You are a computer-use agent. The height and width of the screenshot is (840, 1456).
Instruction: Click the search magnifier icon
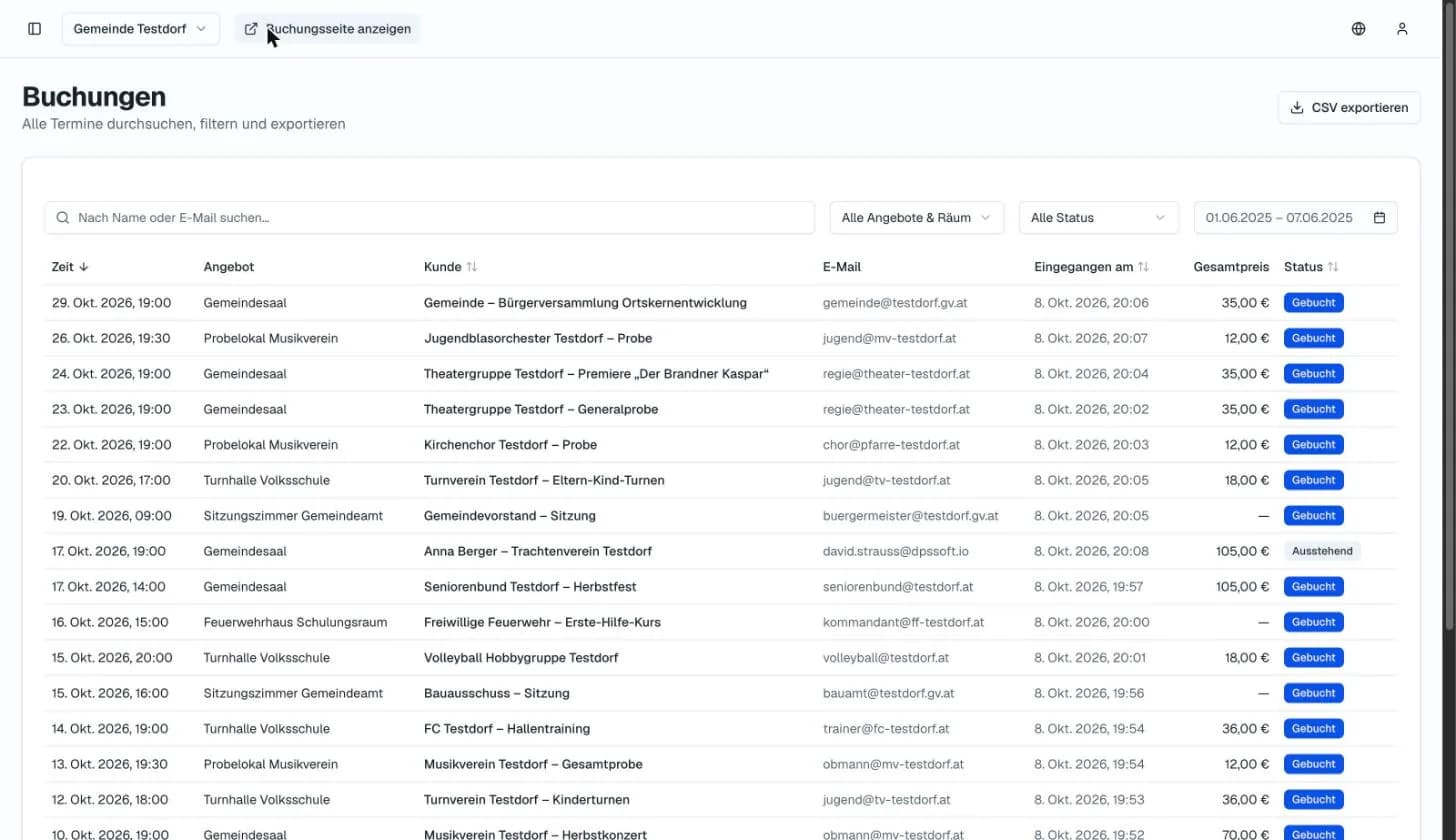coord(63,218)
